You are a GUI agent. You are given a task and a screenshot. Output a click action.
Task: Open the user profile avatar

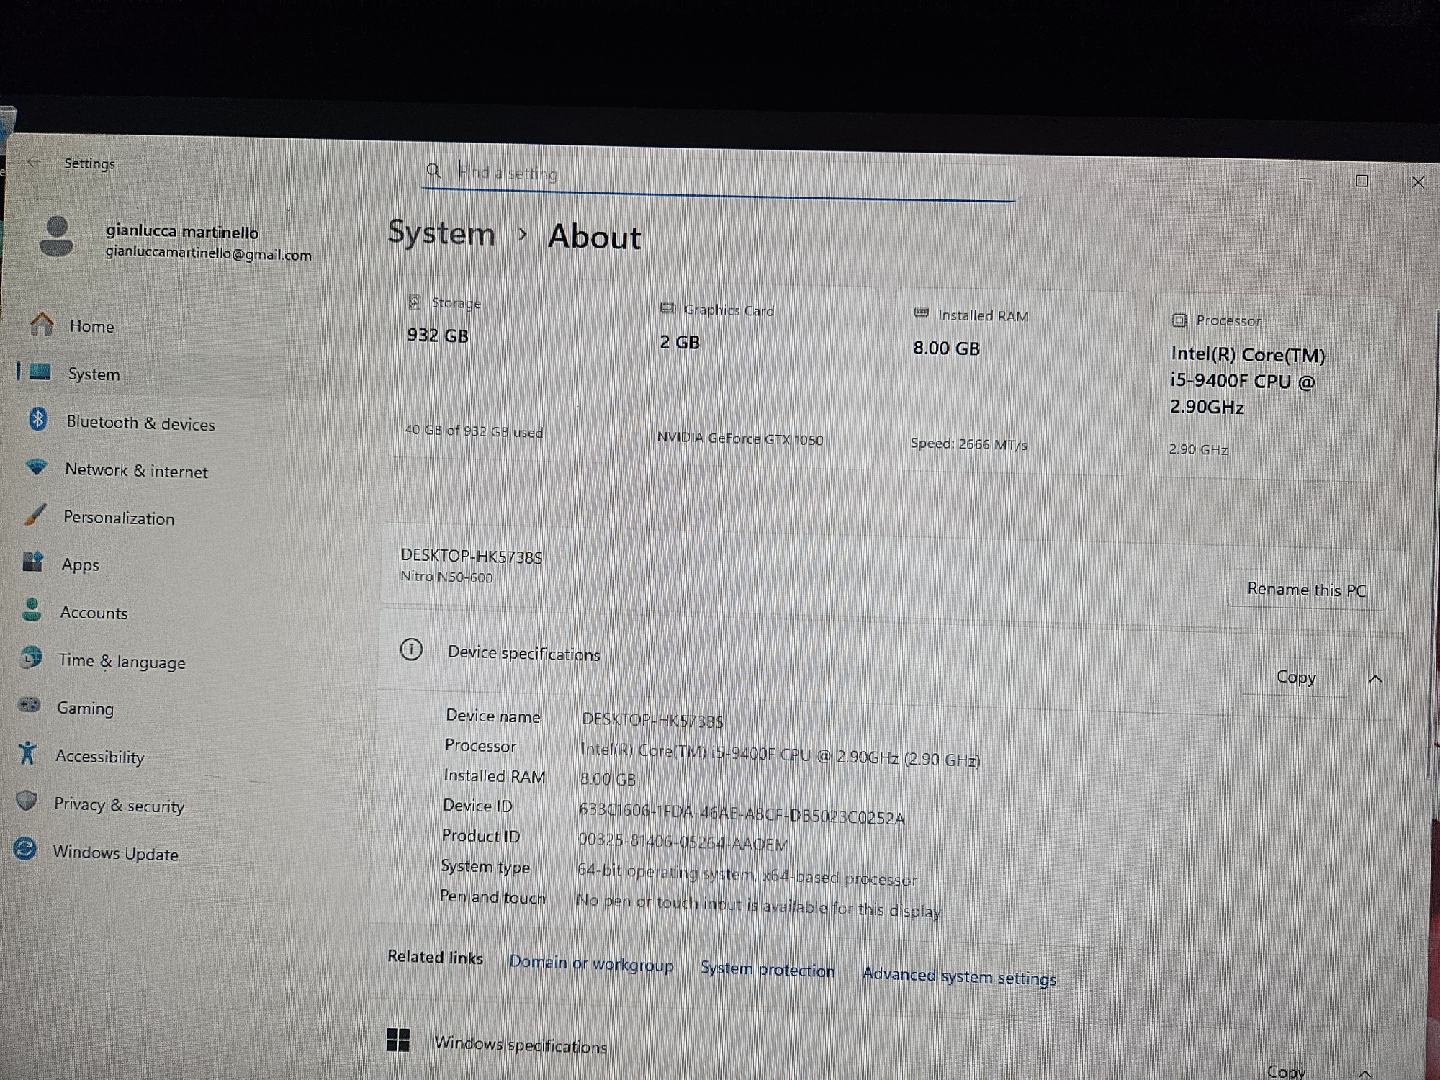(56, 237)
